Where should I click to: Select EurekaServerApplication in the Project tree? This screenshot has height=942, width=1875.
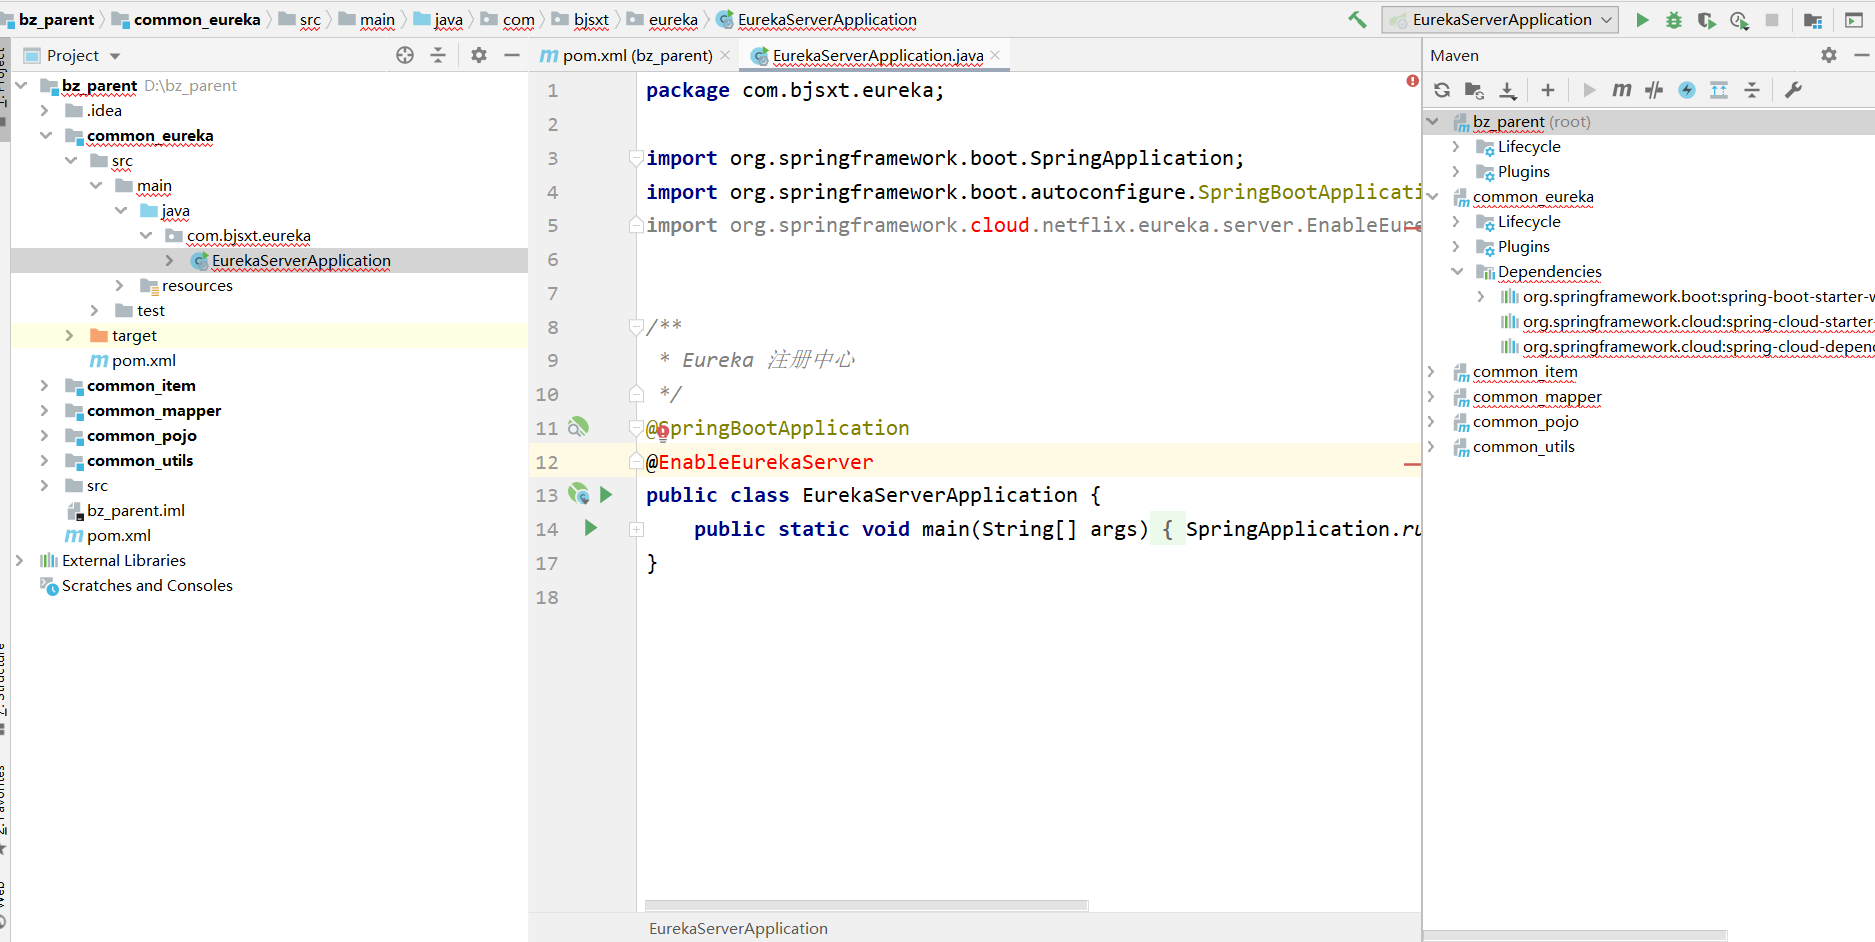click(x=301, y=260)
